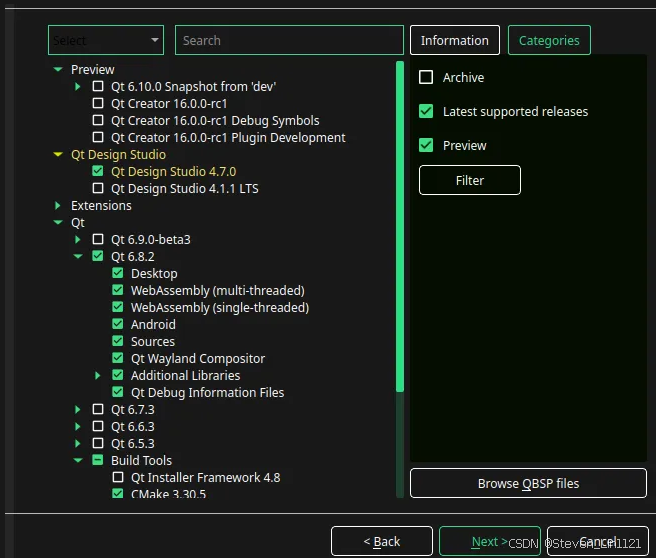Expand Qt 6.9.0-beta3 node
This screenshot has height=558, width=656.
point(78,240)
